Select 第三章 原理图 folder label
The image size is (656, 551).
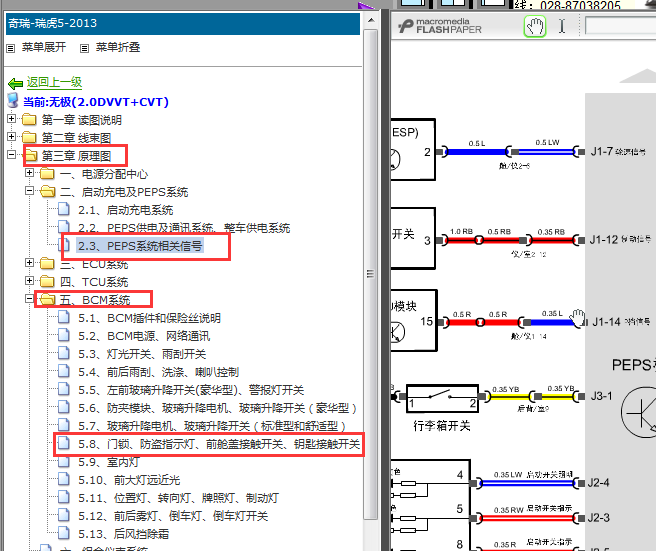[77, 156]
